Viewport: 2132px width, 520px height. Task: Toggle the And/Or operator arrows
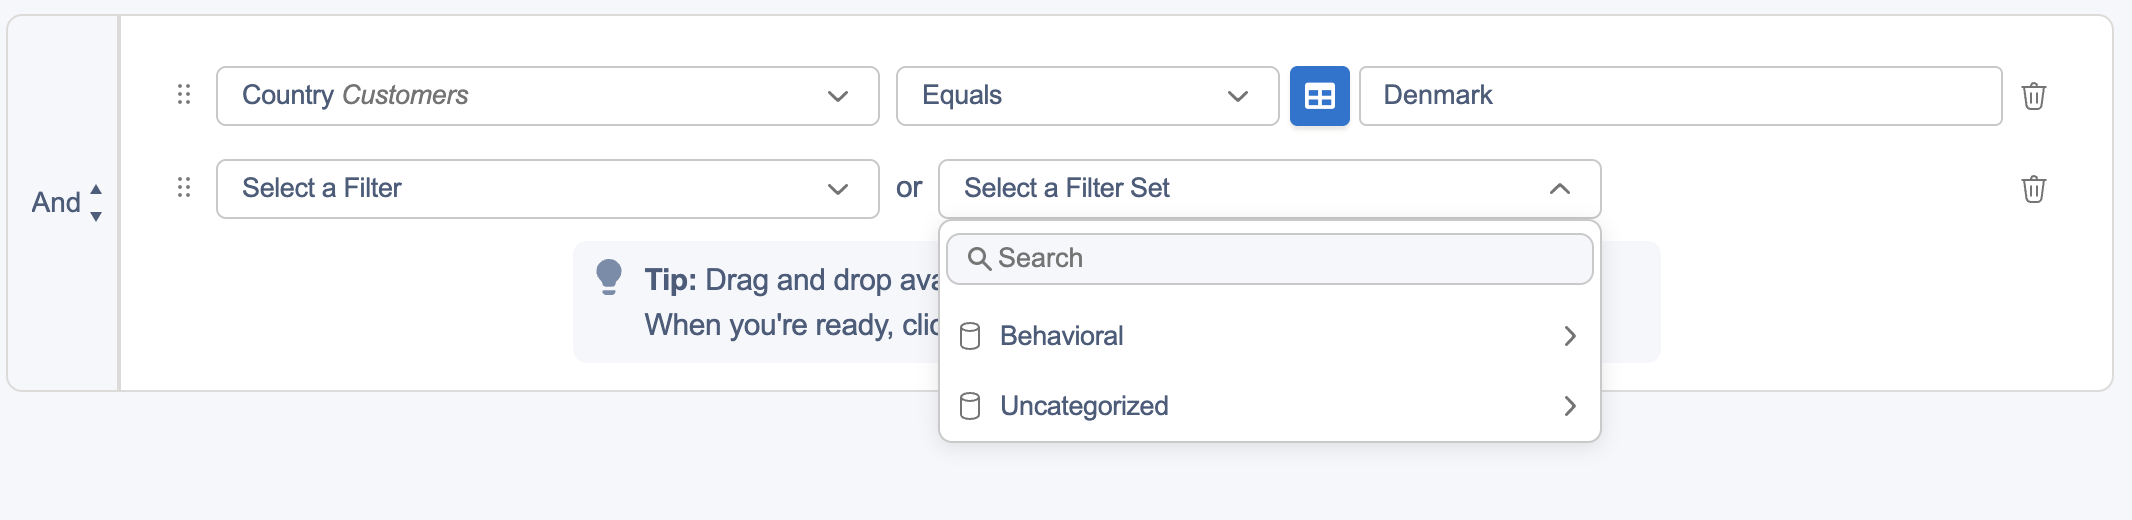pyautogui.click(x=96, y=202)
